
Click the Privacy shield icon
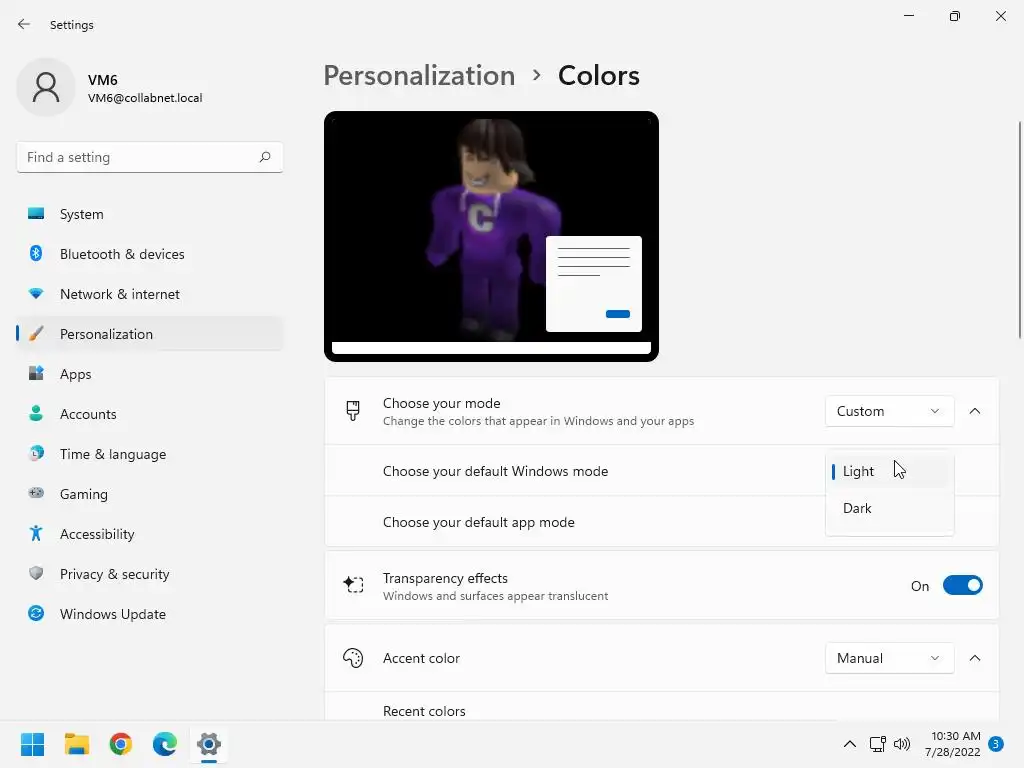[36, 573]
